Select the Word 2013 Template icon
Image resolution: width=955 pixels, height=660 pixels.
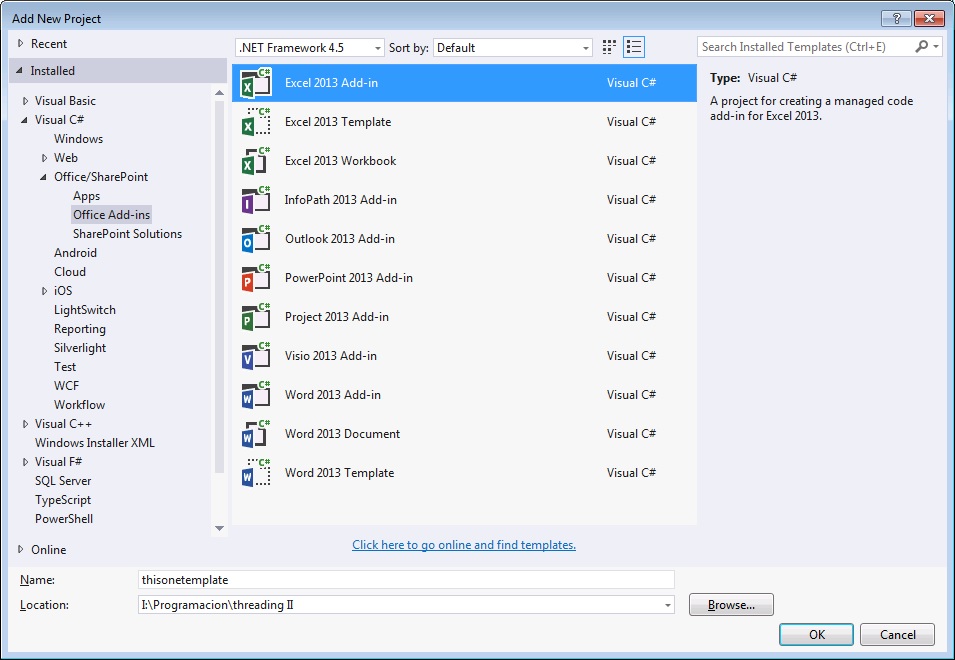pyautogui.click(x=256, y=472)
